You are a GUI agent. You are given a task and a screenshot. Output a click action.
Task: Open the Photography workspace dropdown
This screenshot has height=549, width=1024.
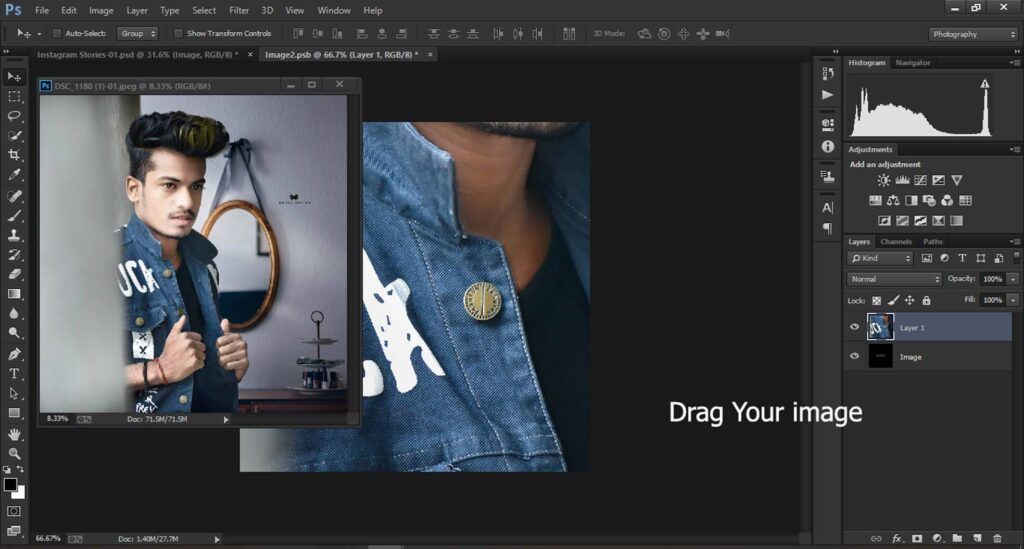pos(973,34)
